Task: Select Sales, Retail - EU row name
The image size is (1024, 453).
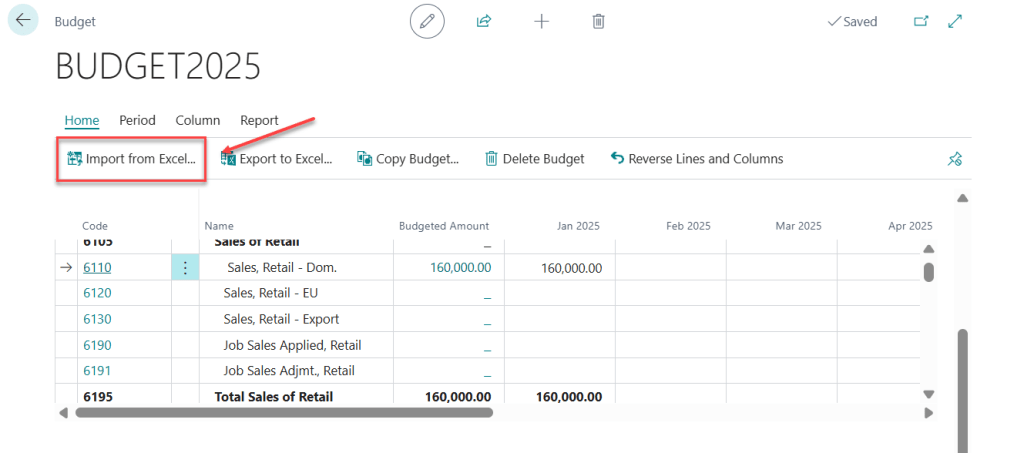Action: (x=270, y=293)
